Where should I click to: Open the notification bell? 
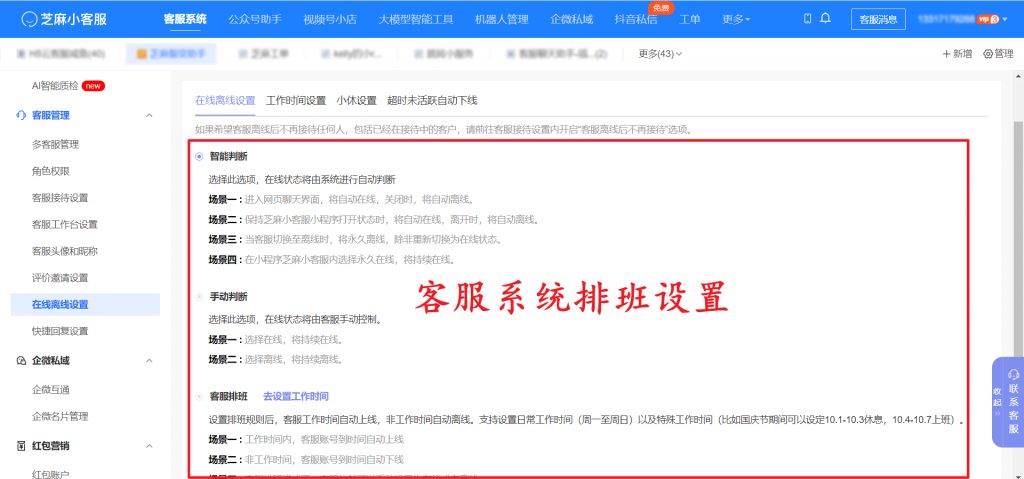[x=825, y=18]
